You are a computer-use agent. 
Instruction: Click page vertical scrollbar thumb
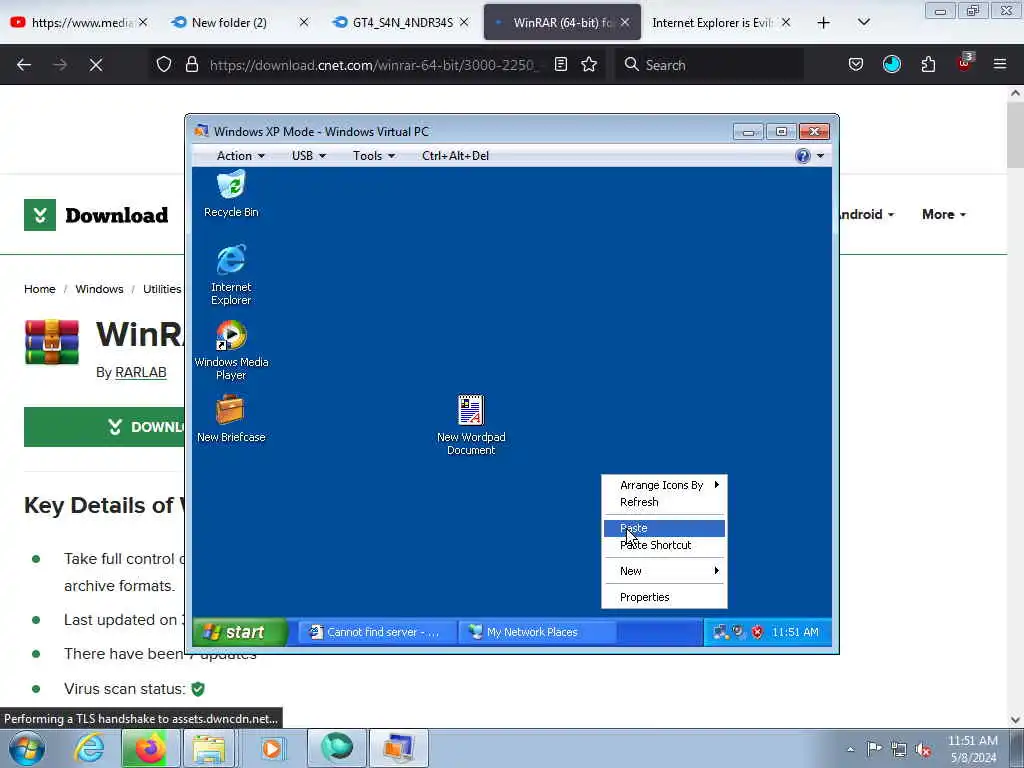(1015, 135)
